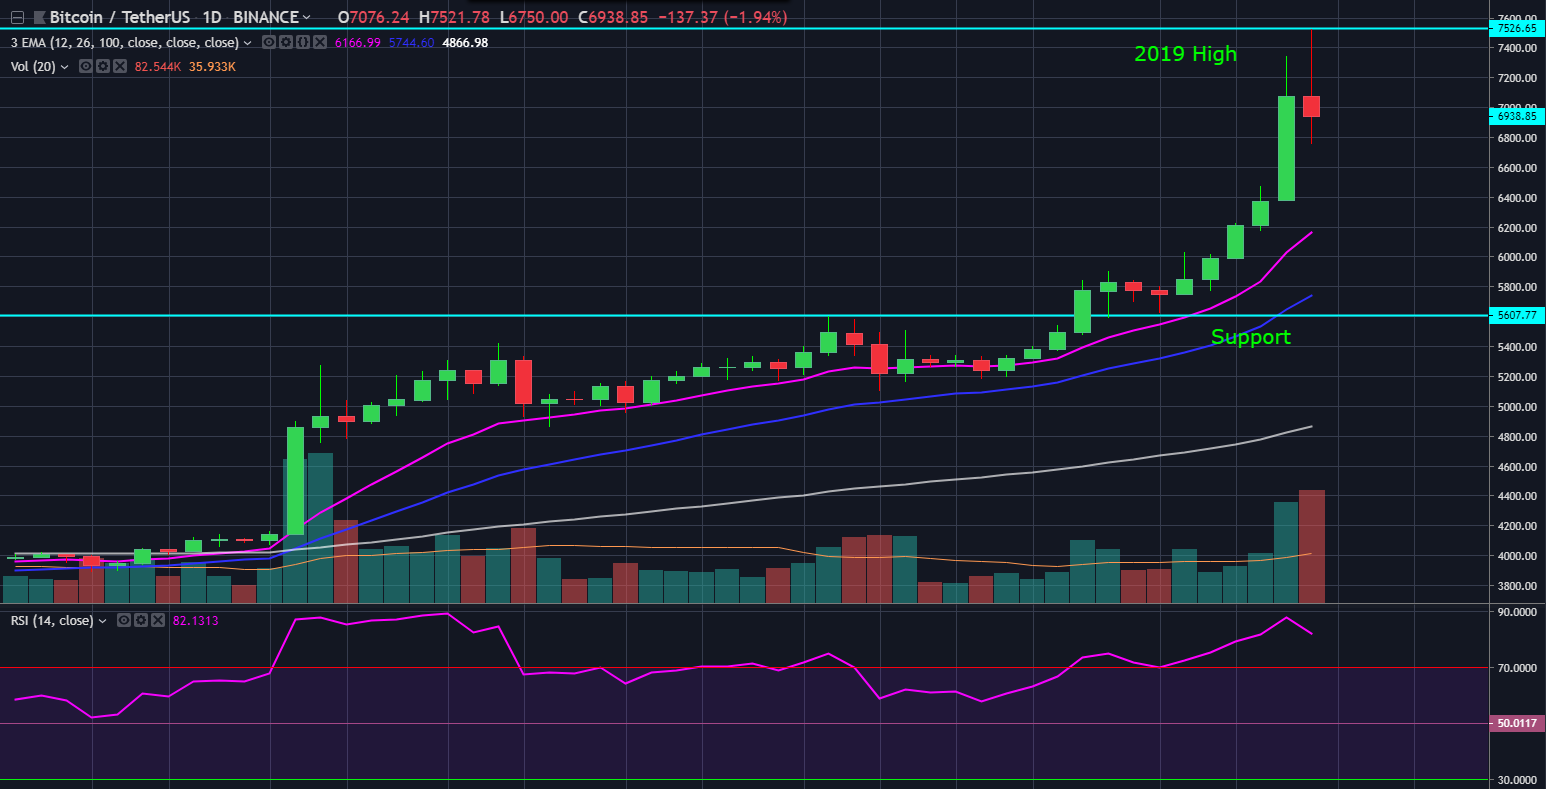Click the blue EMA value 5744.60
Screen dimensions: 1546x789
pyautogui.click(x=411, y=43)
